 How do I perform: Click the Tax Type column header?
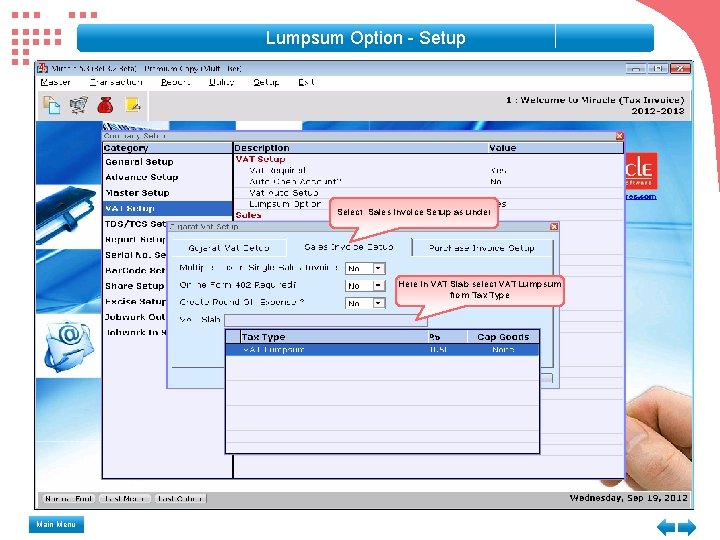tap(334, 337)
